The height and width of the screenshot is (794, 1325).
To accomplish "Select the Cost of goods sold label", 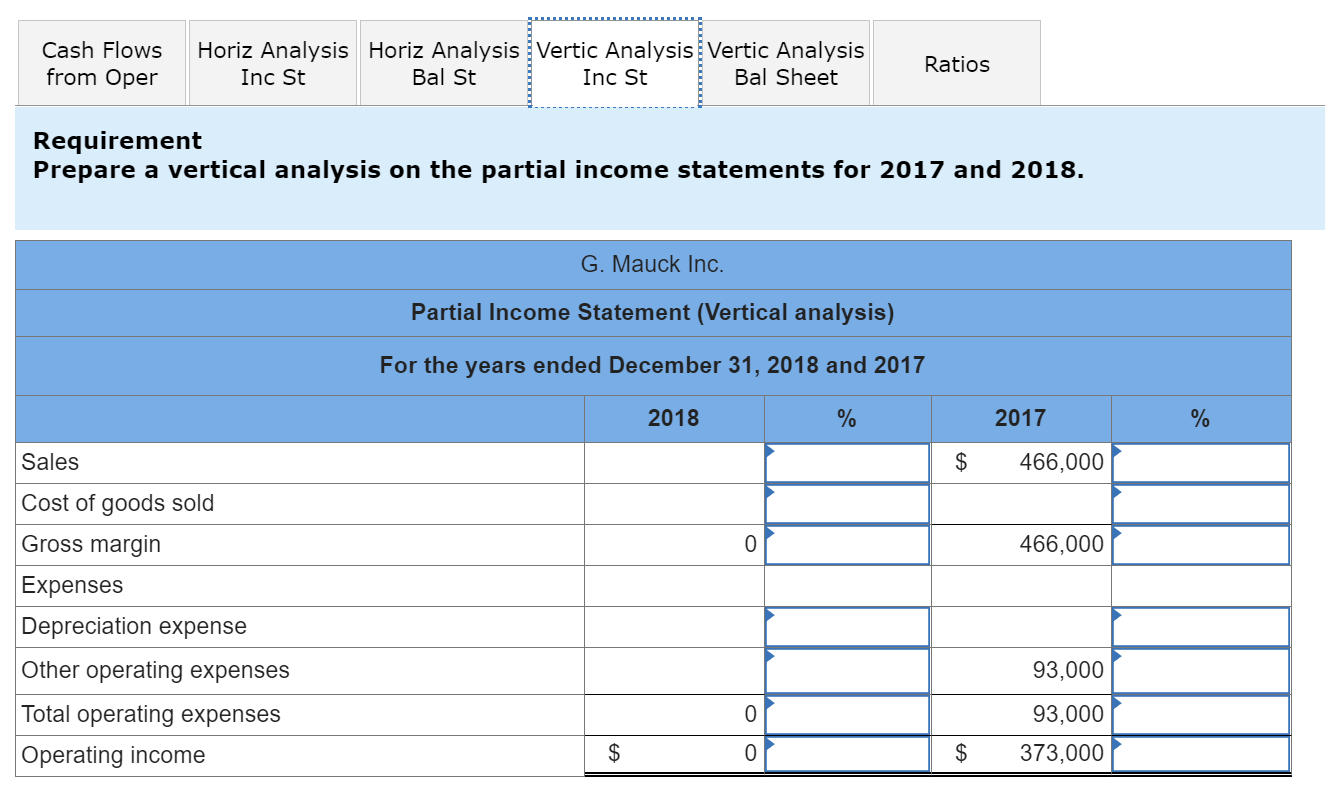I will click(118, 503).
